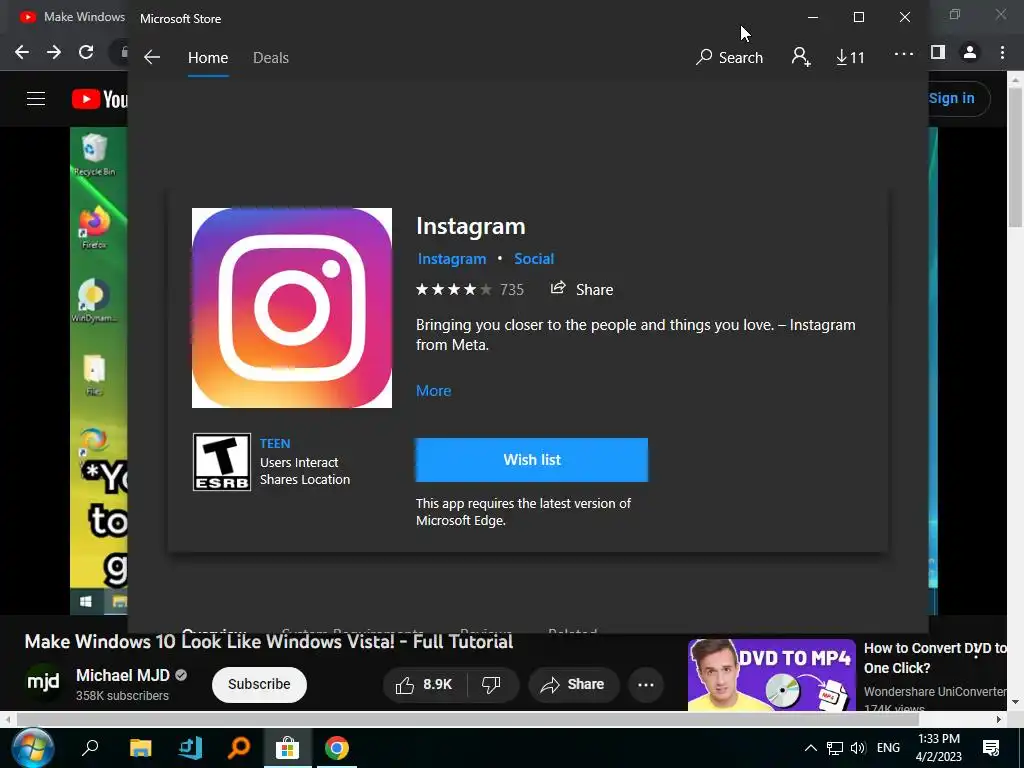Open the Instagram publisher link
The image size is (1024, 768).
(x=451, y=259)
